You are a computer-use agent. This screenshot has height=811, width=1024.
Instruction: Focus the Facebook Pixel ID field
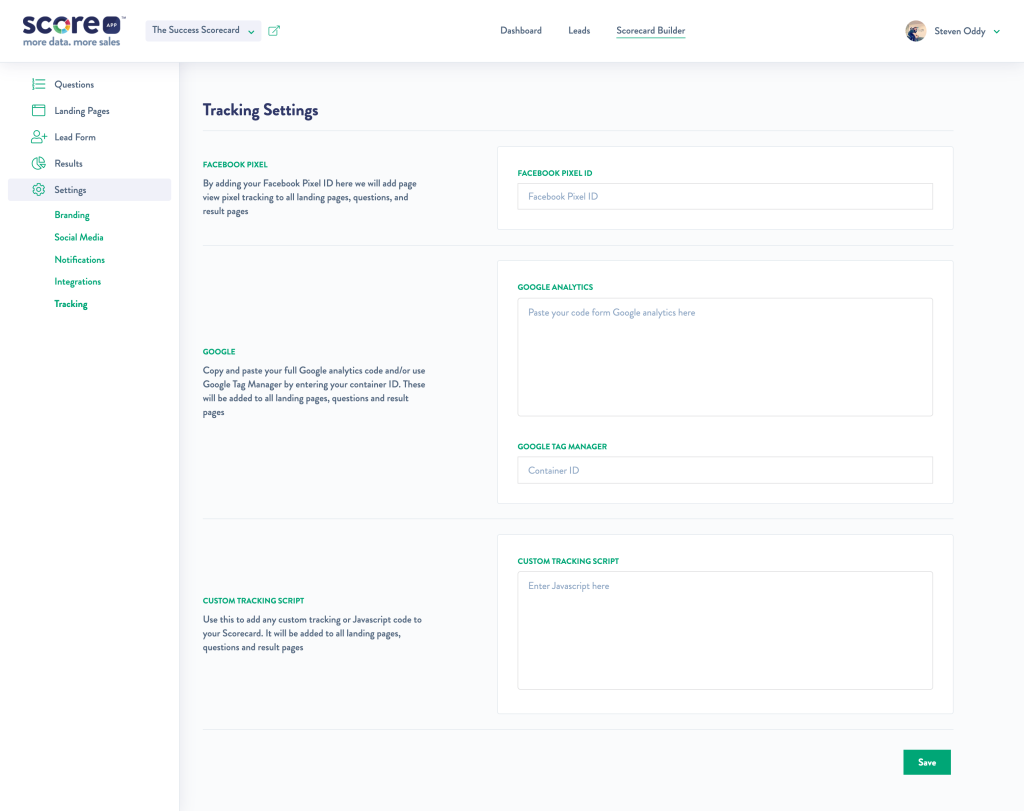(725, 196)
